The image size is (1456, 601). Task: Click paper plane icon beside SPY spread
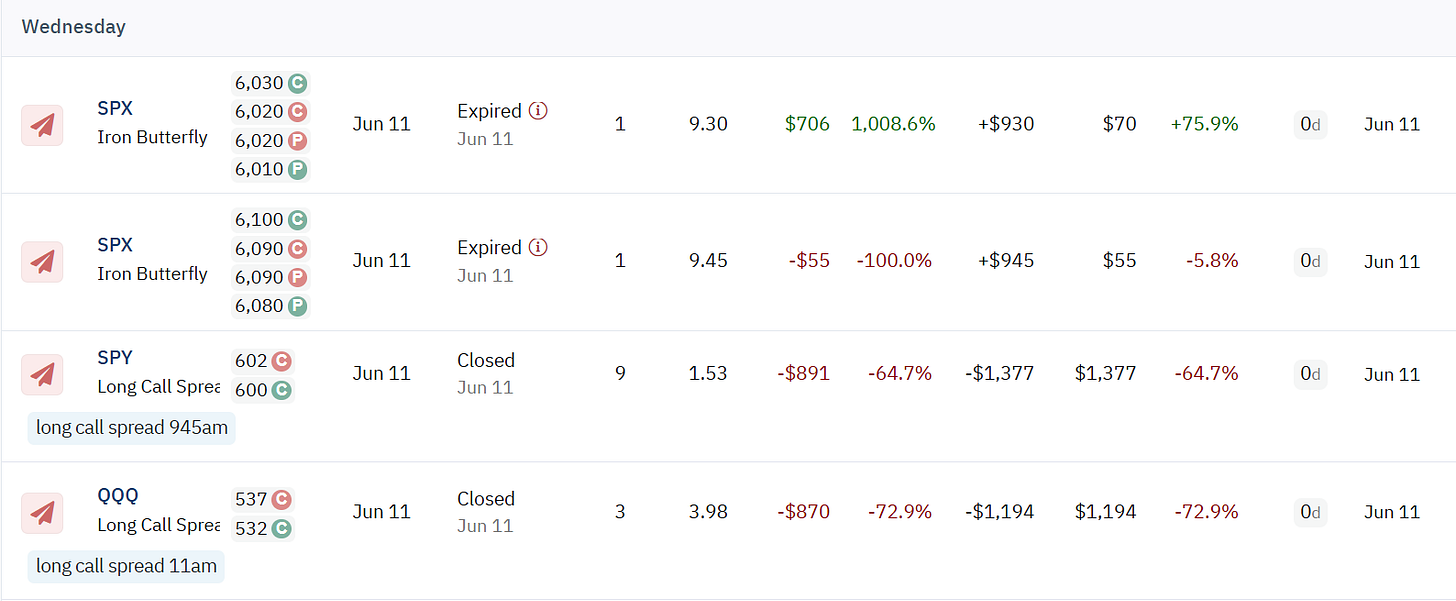(x=42, y=374)
